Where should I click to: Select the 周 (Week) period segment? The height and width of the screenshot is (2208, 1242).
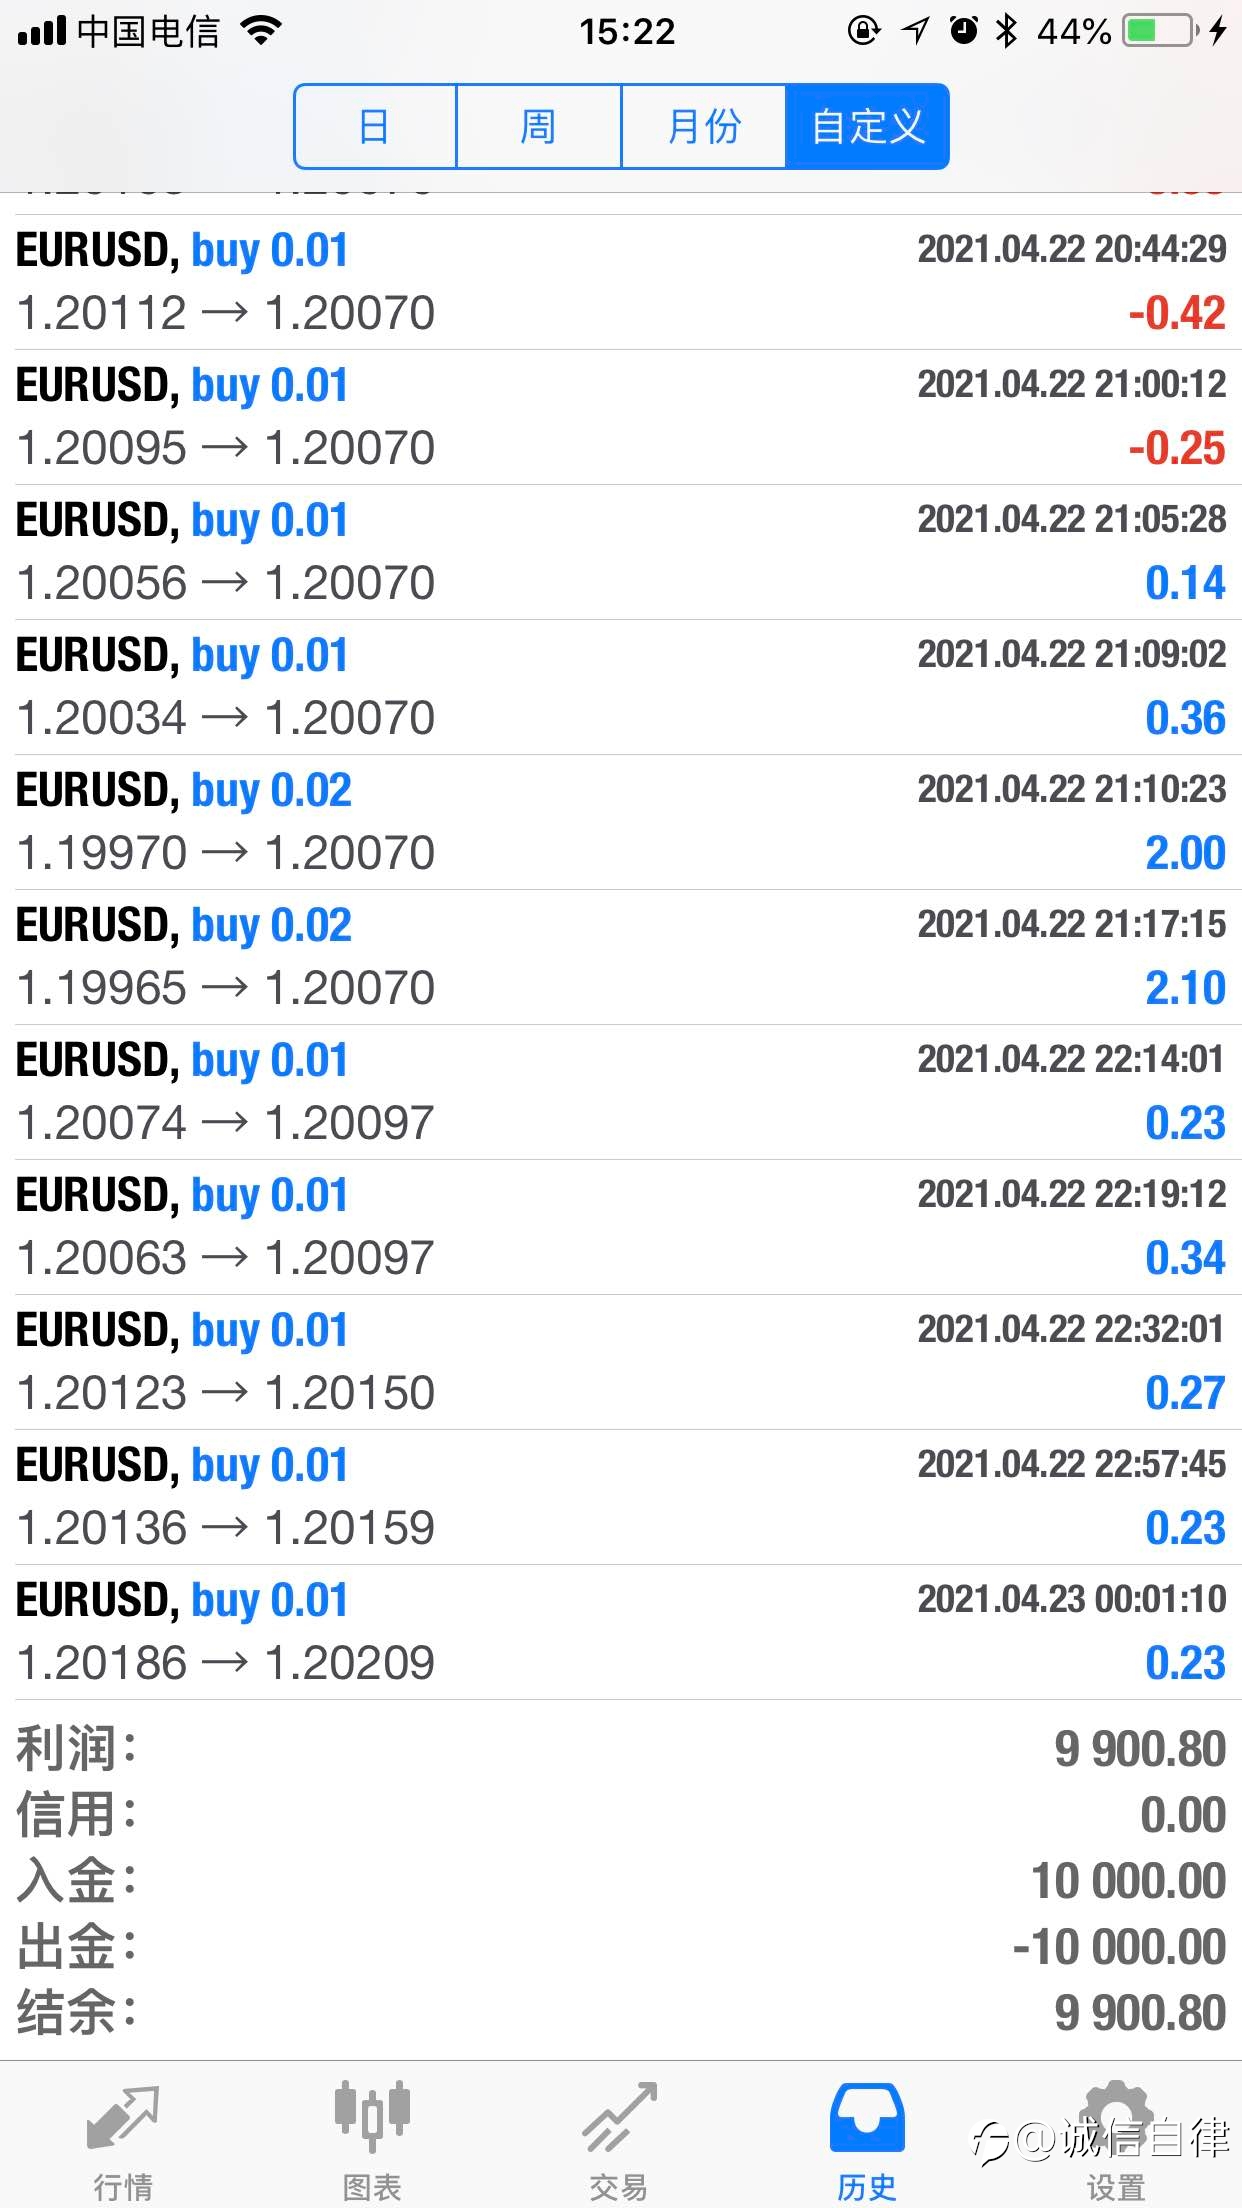pos(539,127)
